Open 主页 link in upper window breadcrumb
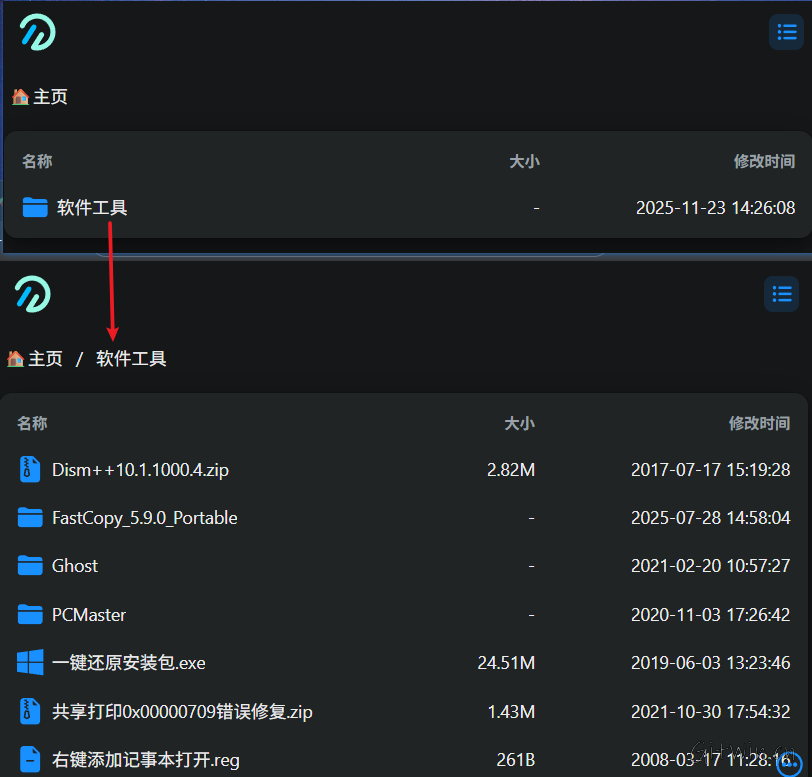 pos(50,97)
